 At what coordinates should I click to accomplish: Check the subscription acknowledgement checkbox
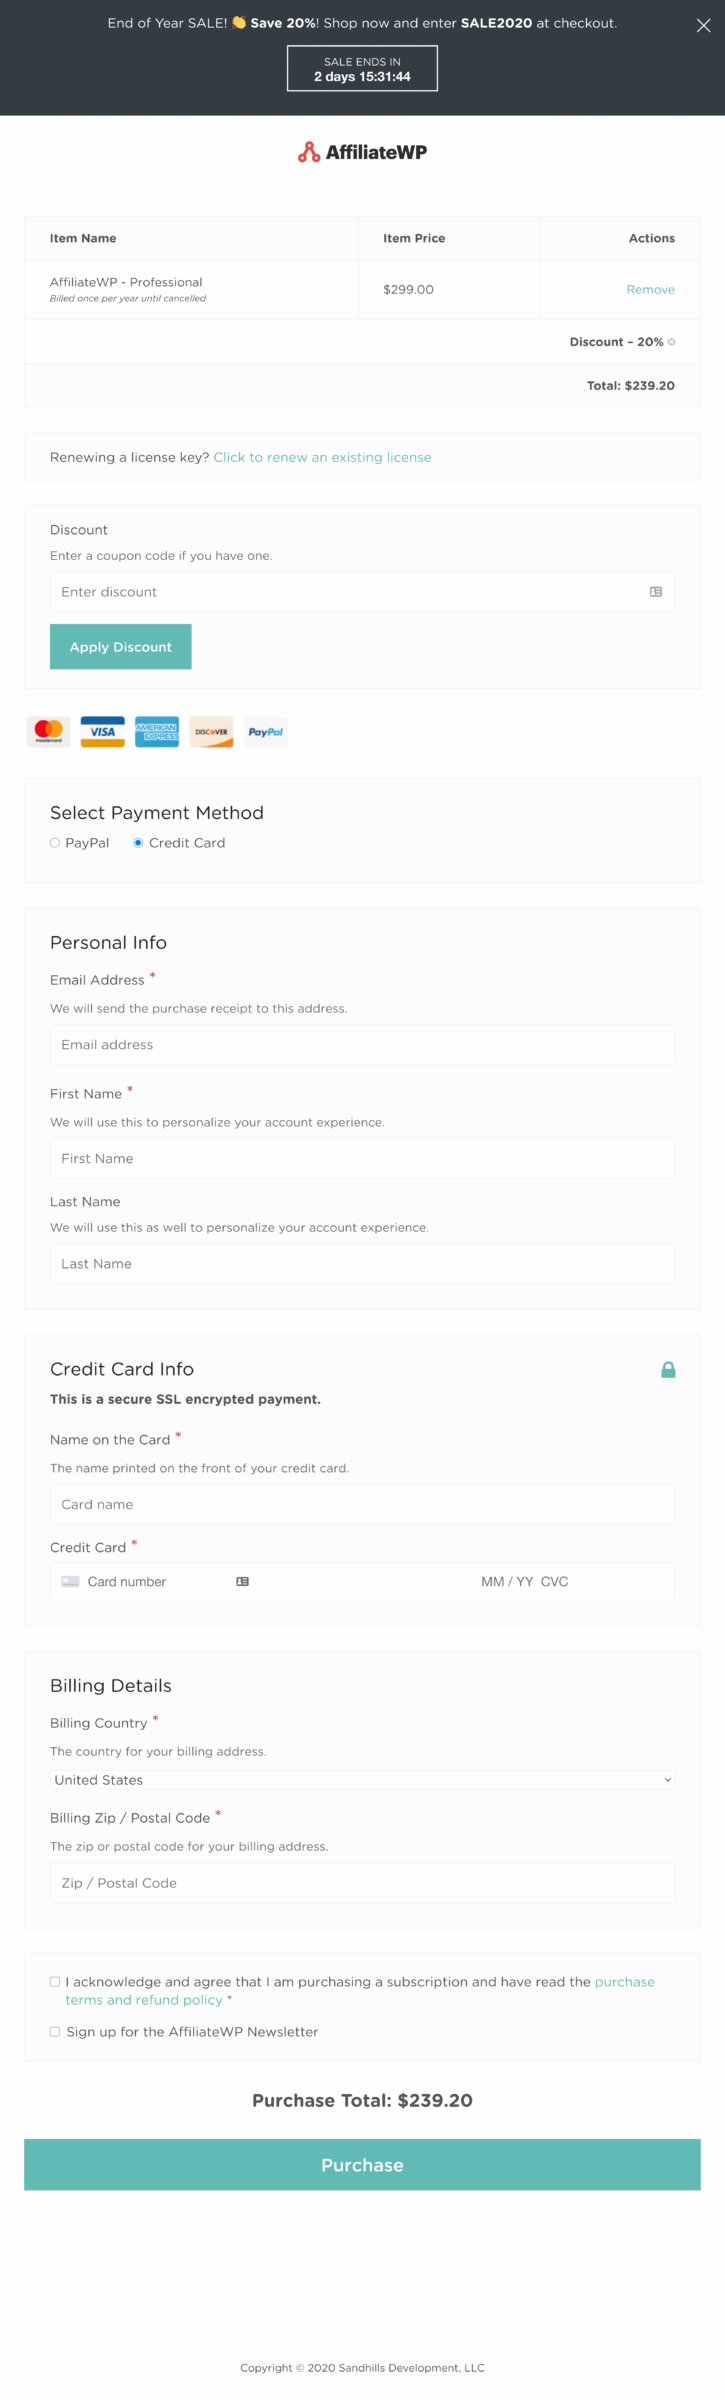click(x=55, y=1981)
